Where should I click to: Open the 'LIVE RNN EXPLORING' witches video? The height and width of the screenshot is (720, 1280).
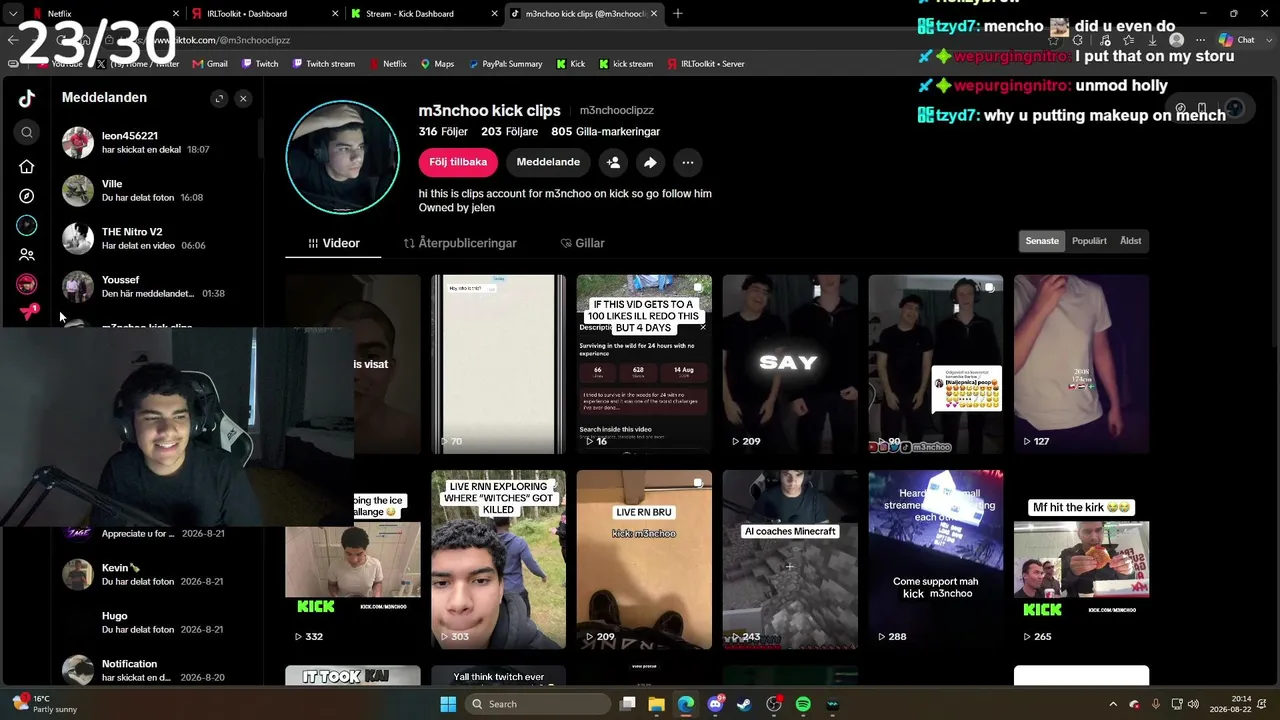(x=498, y=560)
